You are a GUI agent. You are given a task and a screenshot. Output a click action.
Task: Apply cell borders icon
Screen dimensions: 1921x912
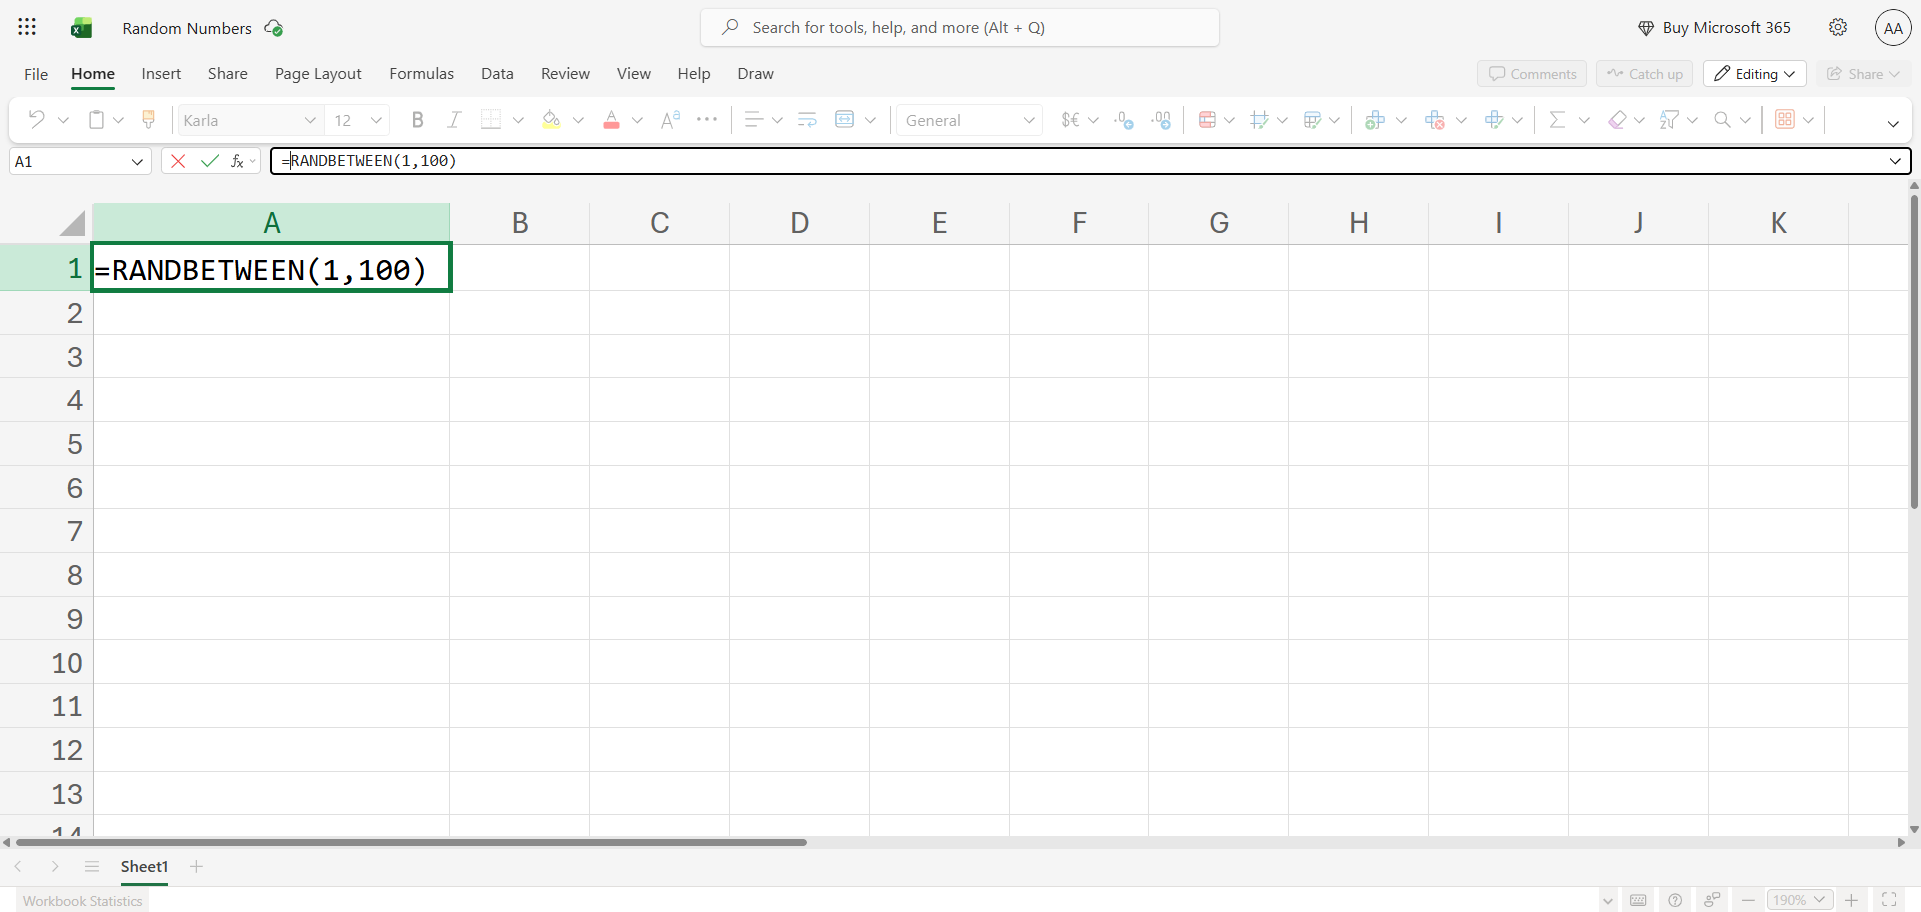[x=490, y=120]
